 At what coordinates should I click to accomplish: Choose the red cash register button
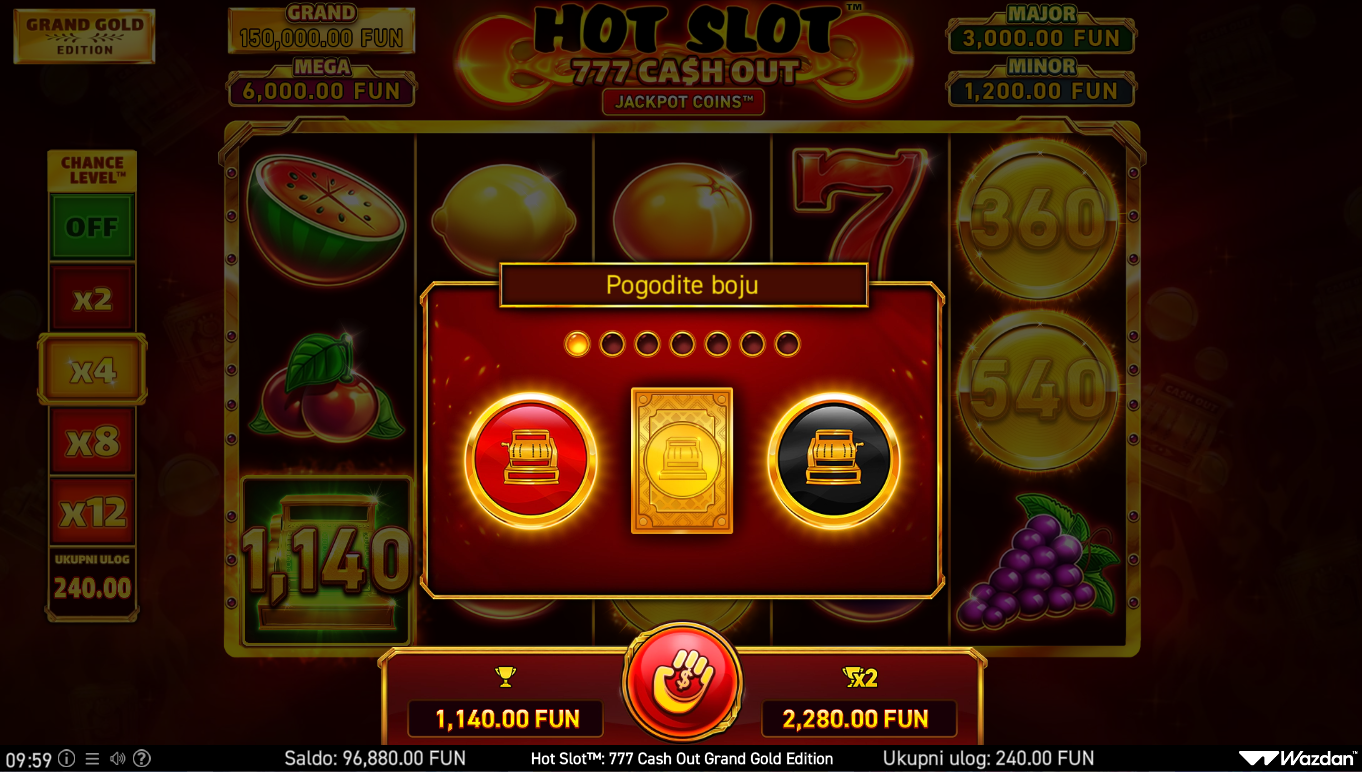click(x=530, y=460)
